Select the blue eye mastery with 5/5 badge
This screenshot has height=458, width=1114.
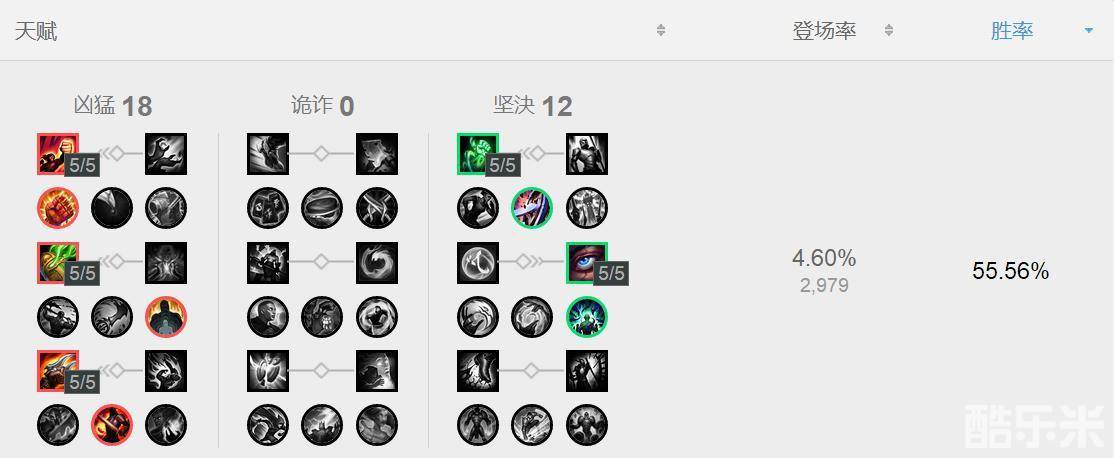(587, 263)
